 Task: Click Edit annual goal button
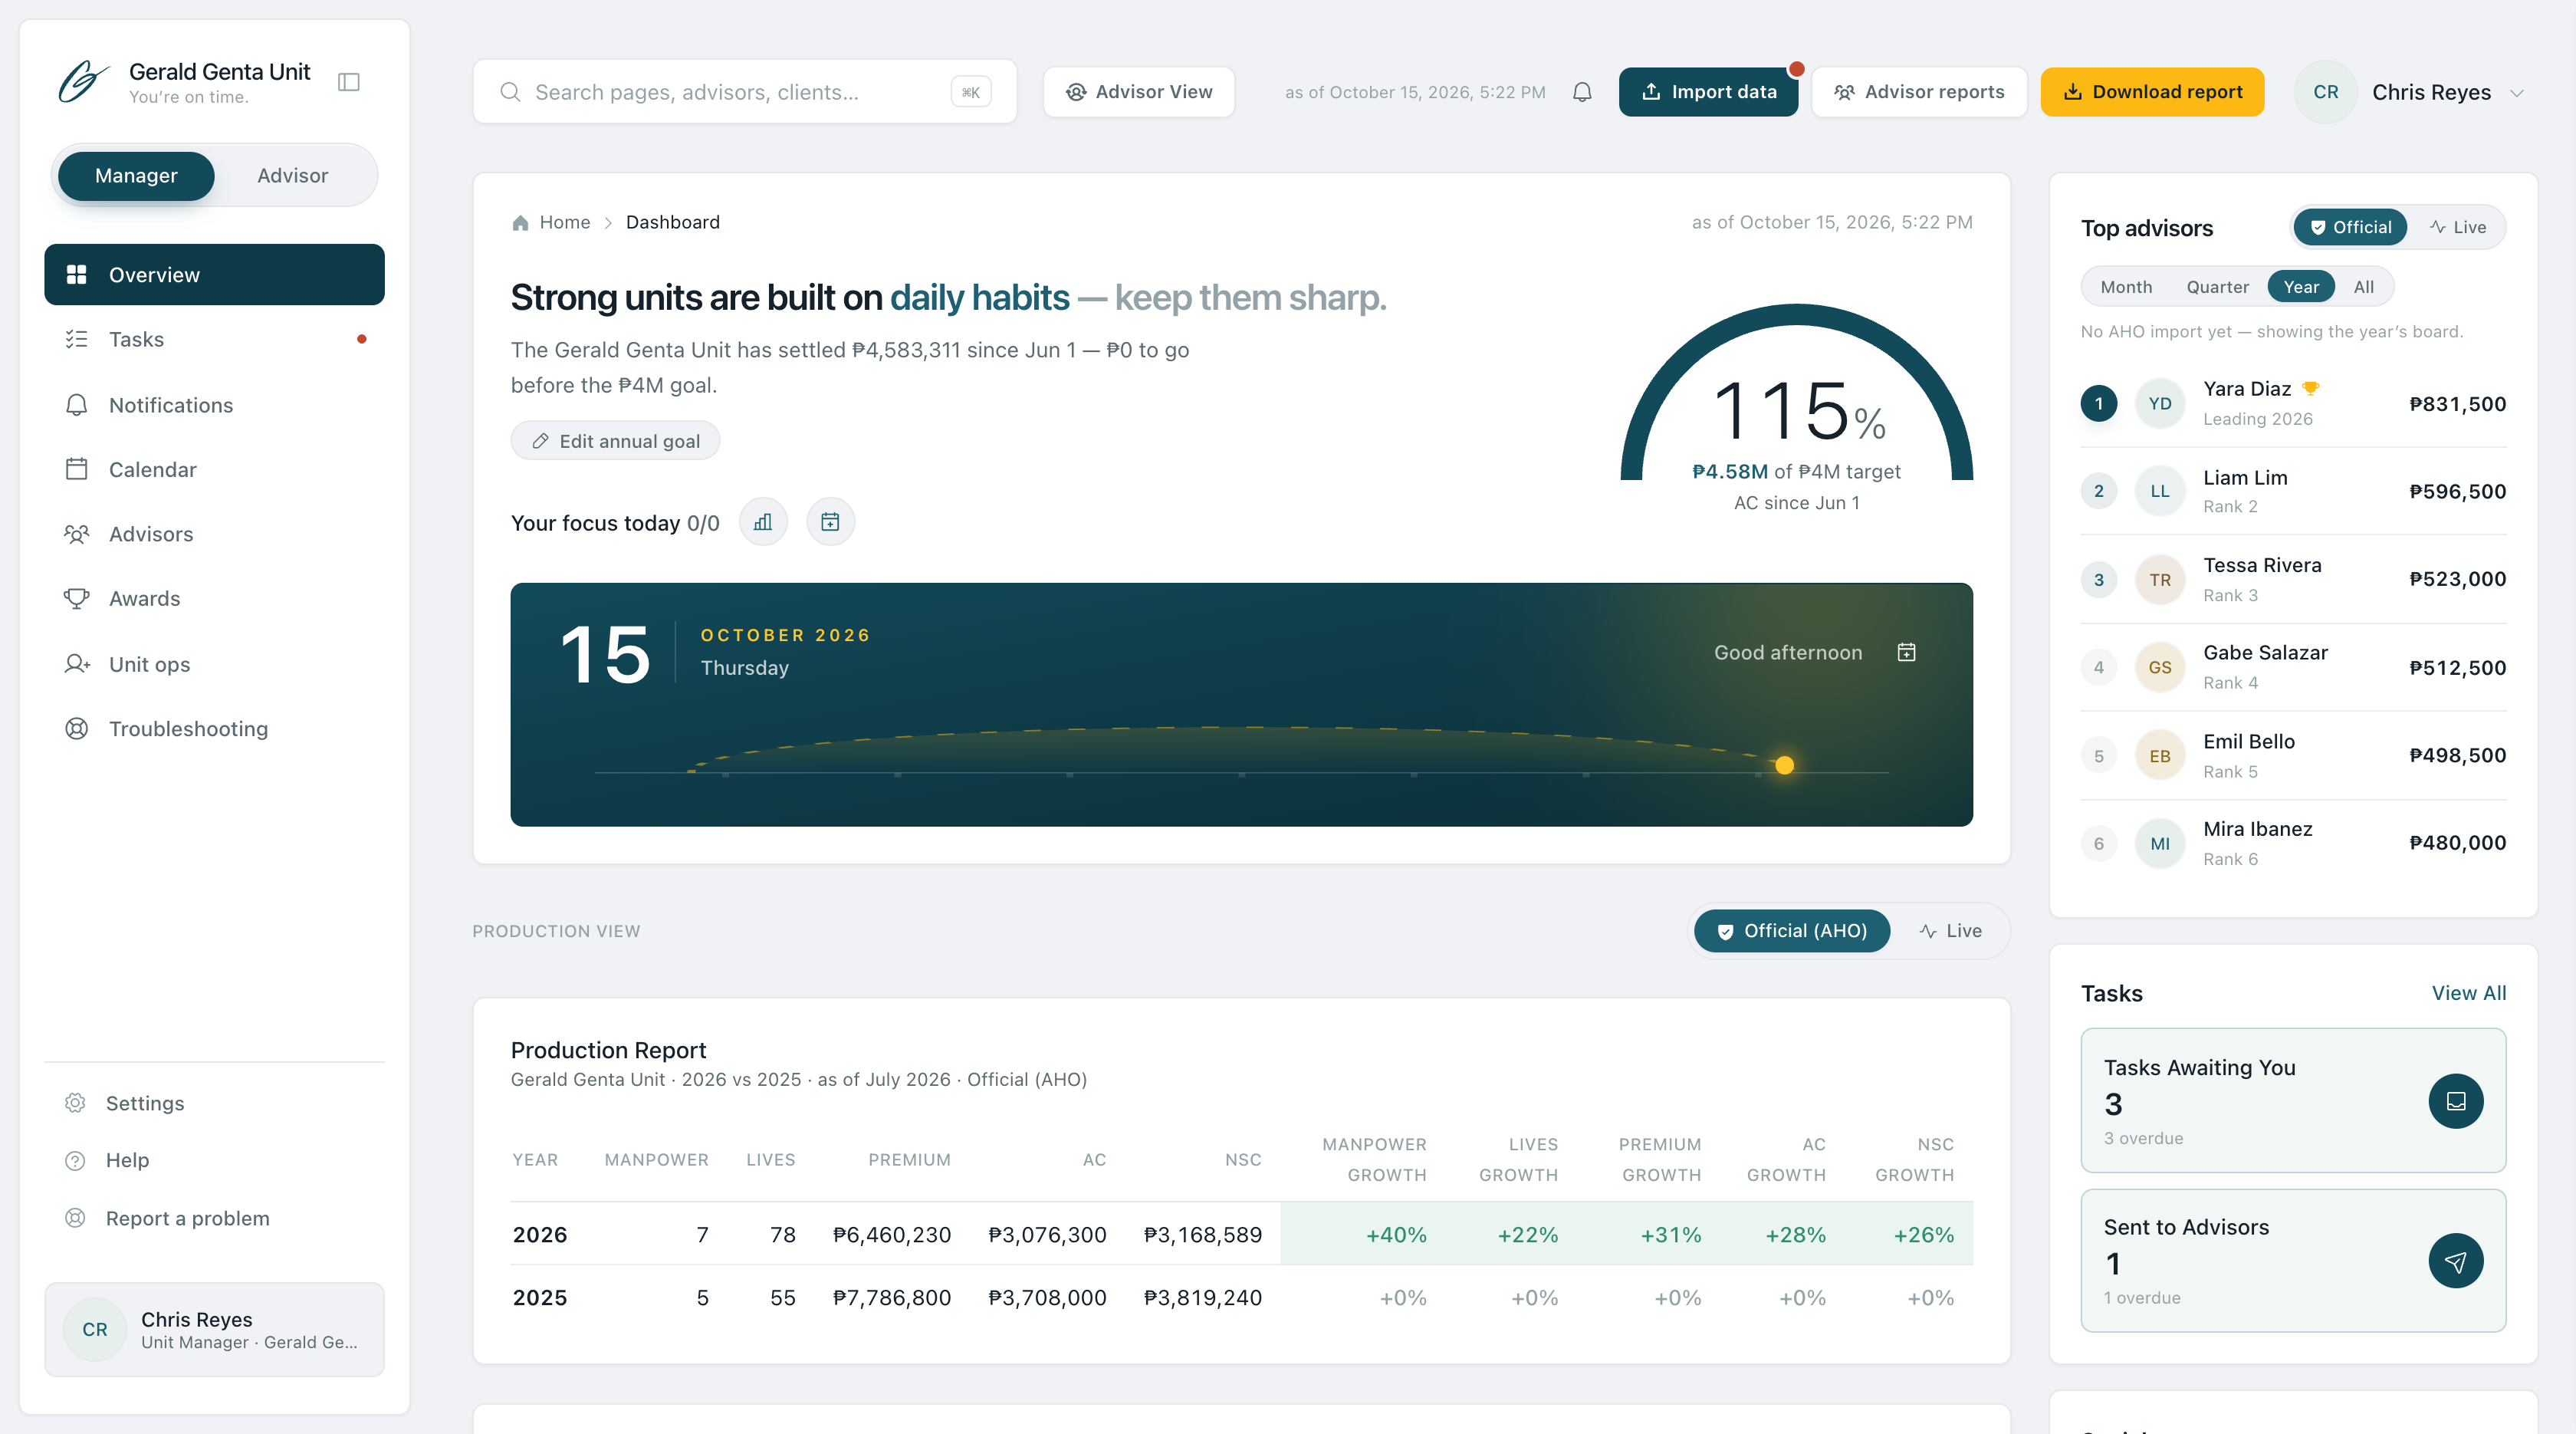point(615,441)
